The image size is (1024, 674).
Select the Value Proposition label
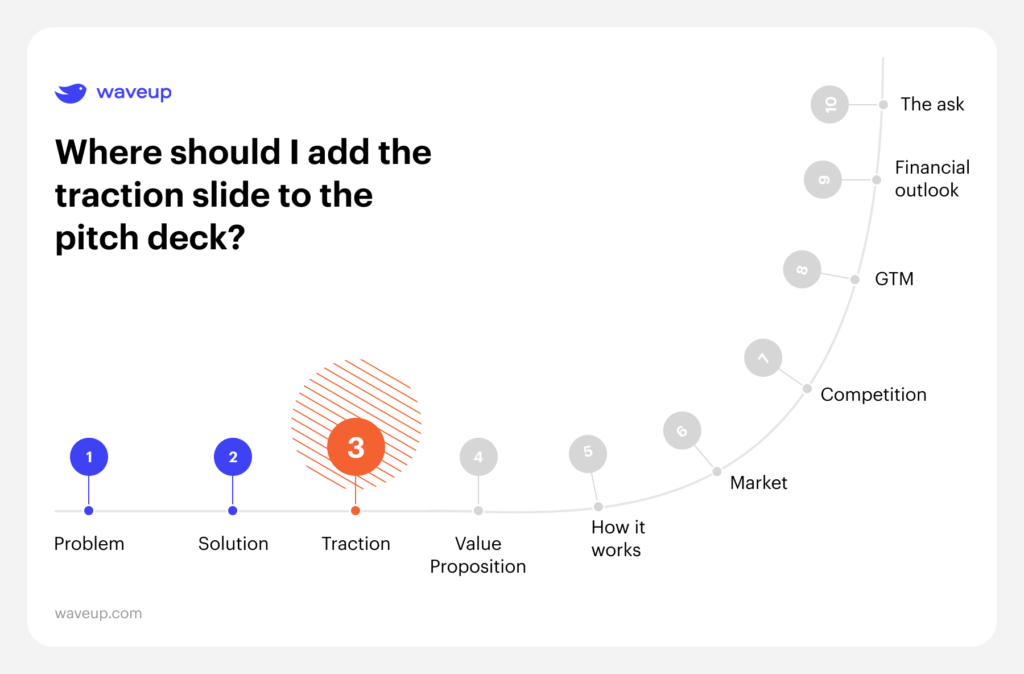478,555
